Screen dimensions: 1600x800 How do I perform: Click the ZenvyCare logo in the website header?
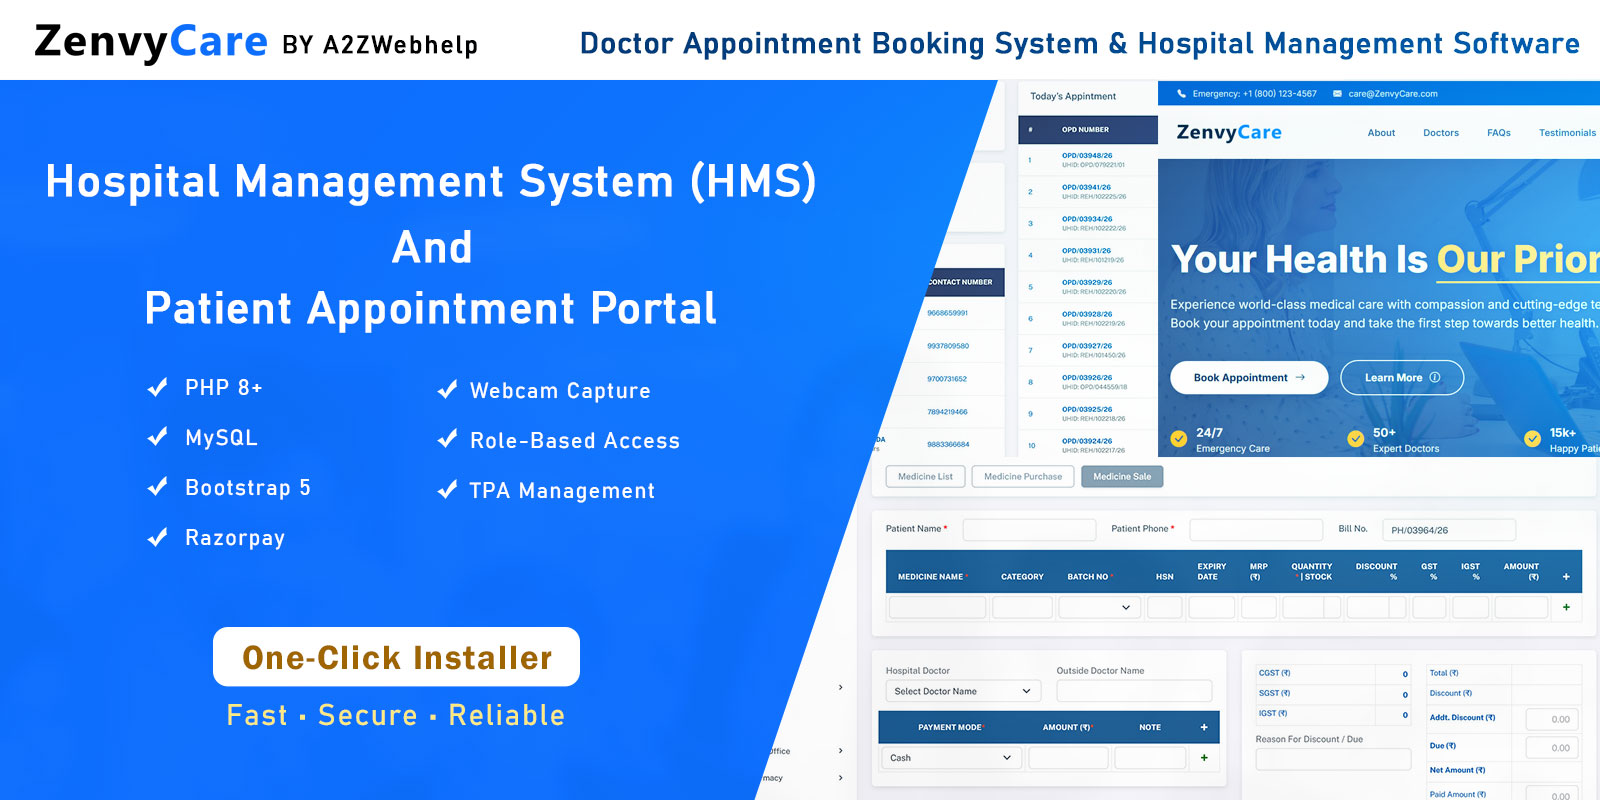pos(1229,132)
